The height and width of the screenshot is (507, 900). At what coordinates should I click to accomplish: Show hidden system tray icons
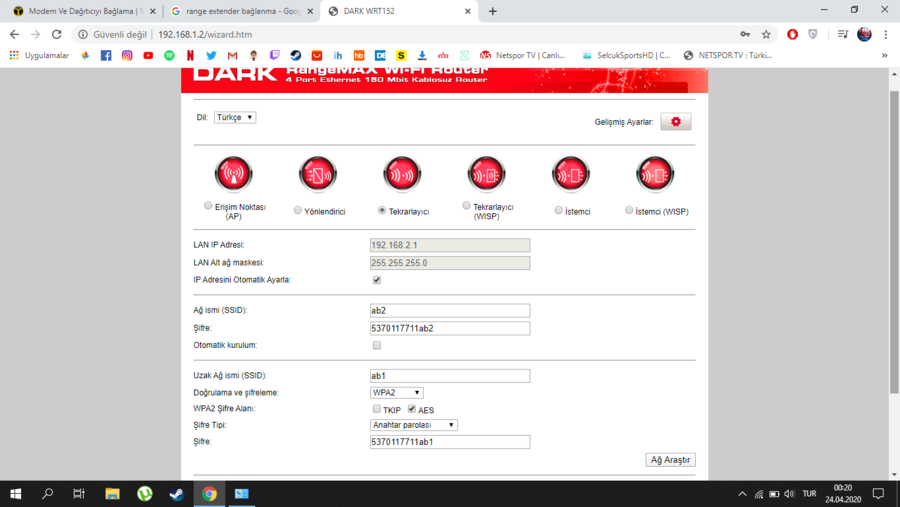point(742,494)
